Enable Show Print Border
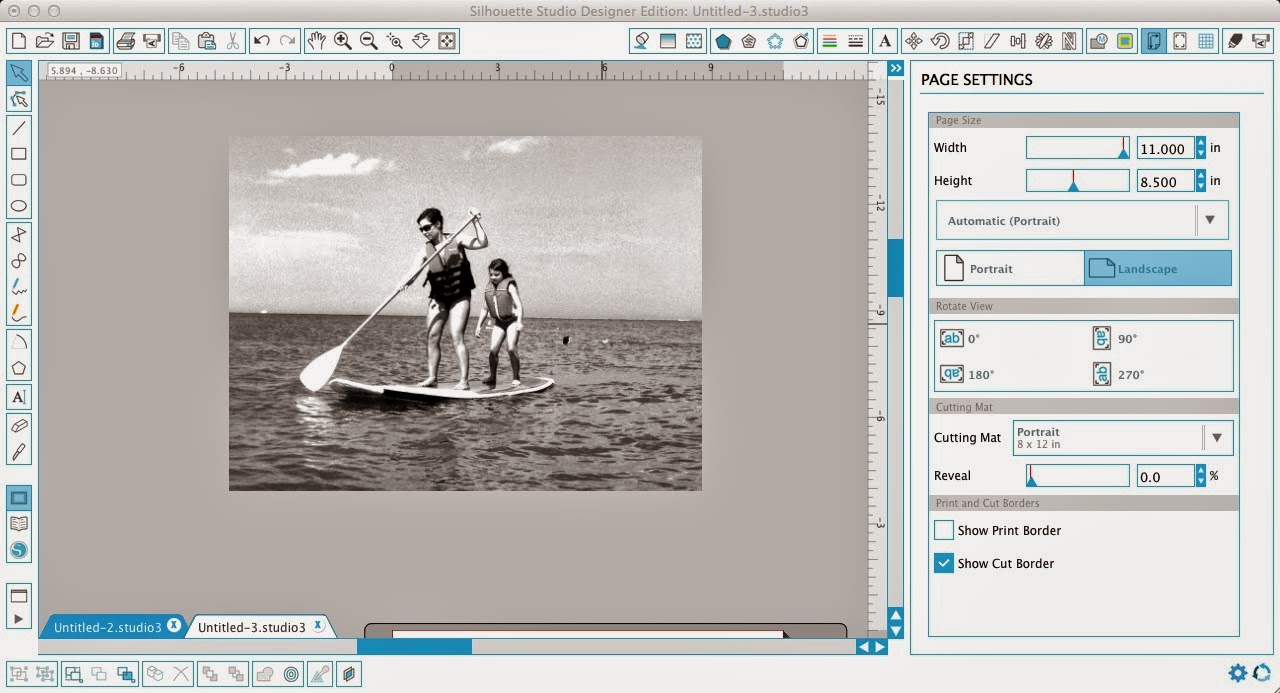Image resolution: width=1280 pixels, height=693 pixels. (943, 530)
